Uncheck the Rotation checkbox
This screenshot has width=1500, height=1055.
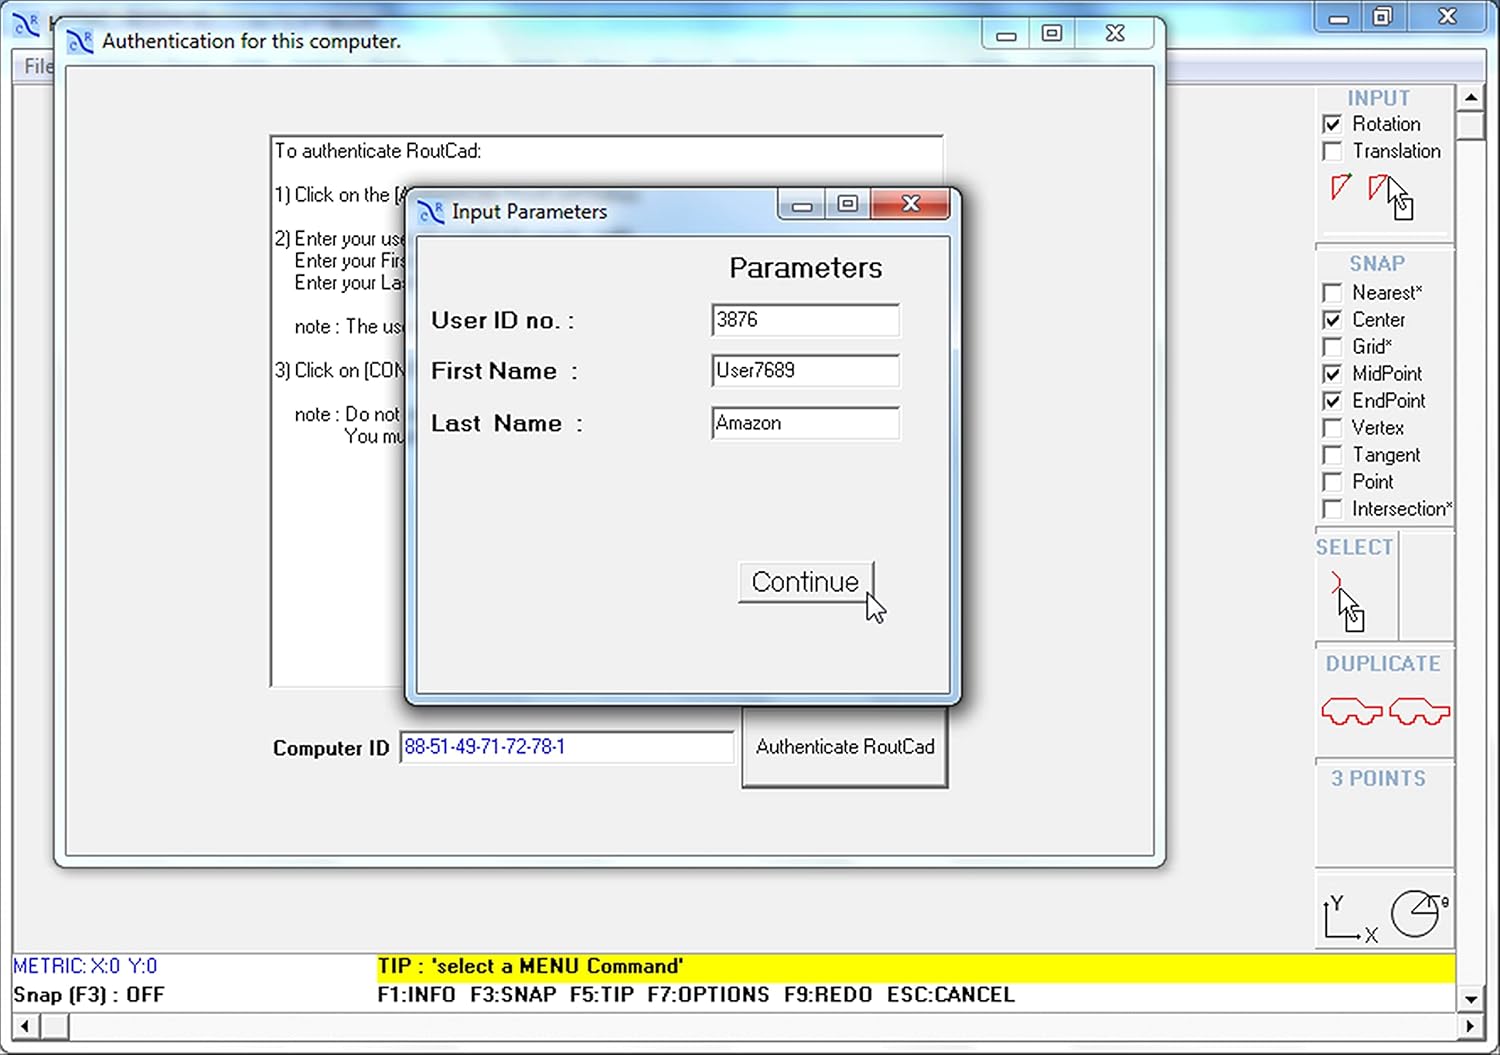pyautogui.click(x=1332, y=124)
